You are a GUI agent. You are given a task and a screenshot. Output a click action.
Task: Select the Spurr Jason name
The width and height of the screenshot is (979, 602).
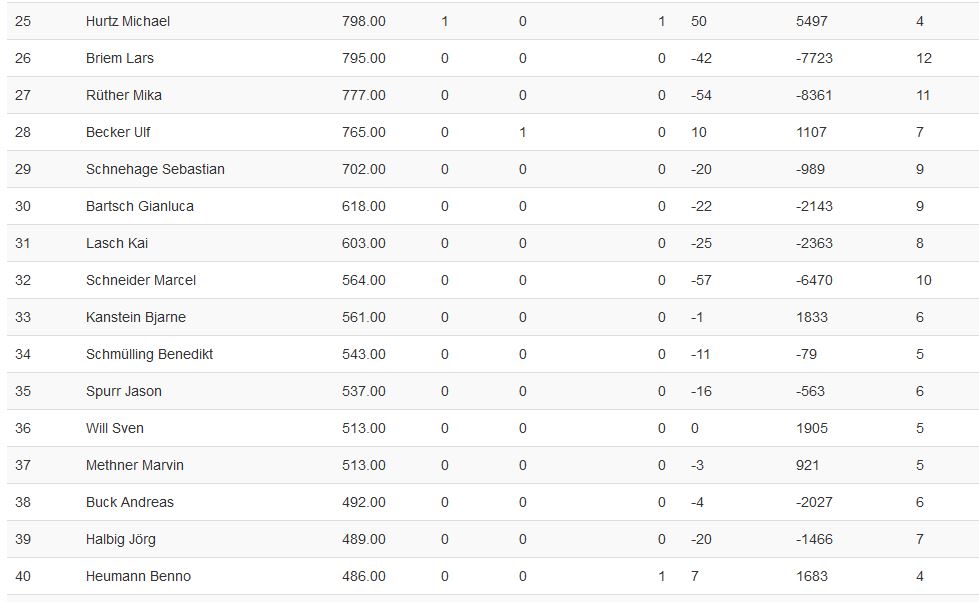(x=124, y=391)
